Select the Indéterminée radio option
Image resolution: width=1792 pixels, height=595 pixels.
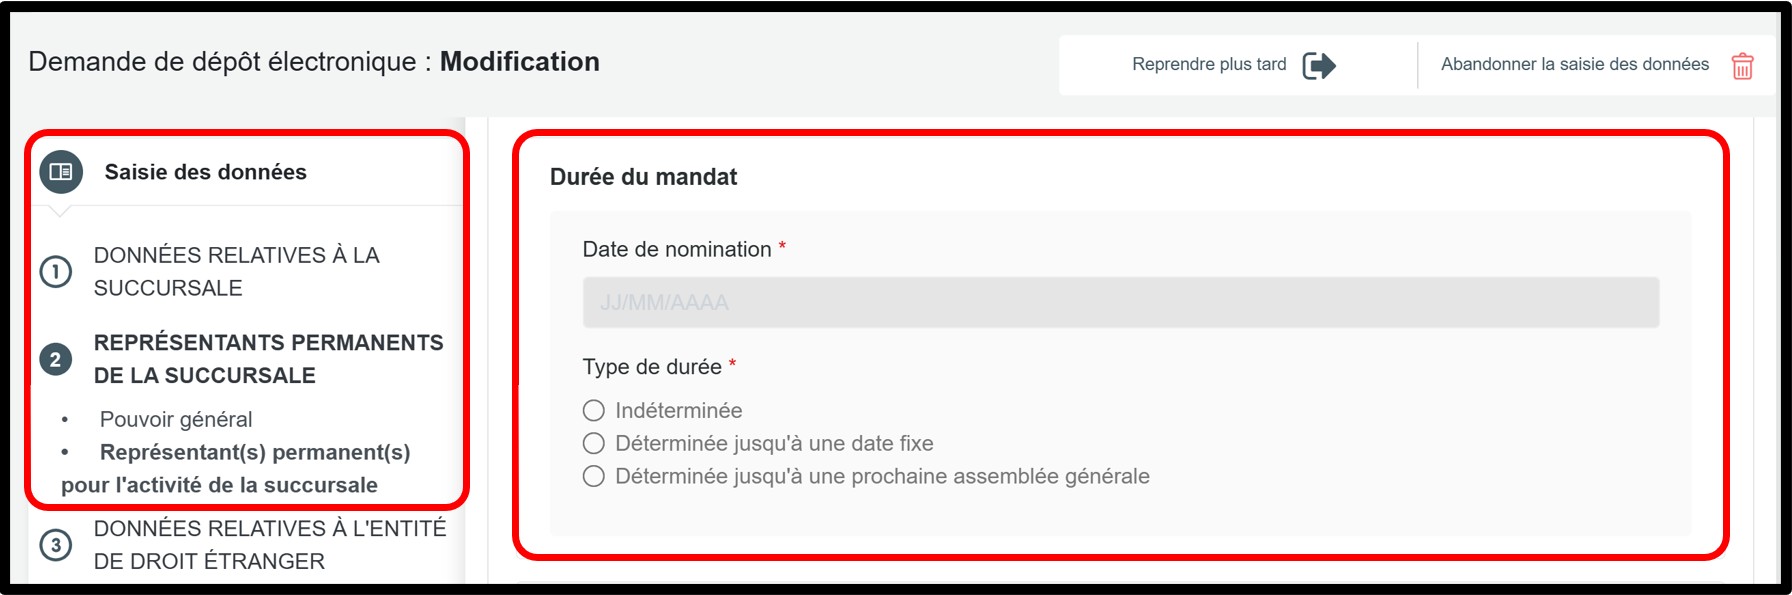point(594,411)
